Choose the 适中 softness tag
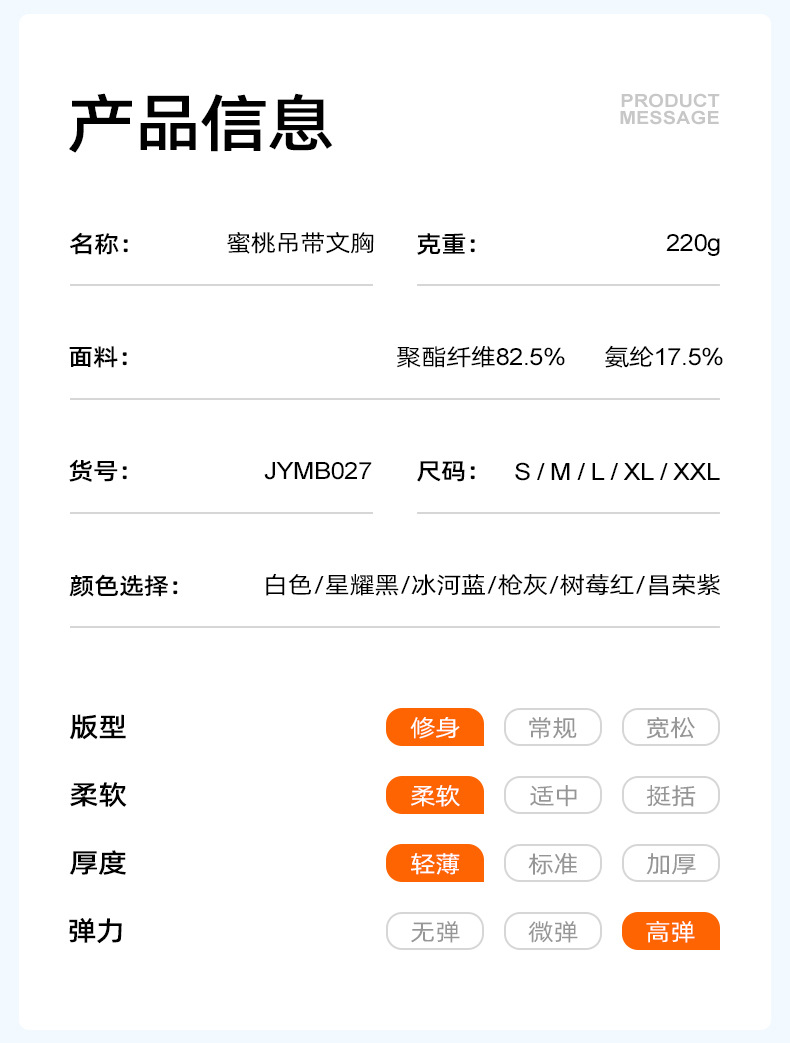 553,795
